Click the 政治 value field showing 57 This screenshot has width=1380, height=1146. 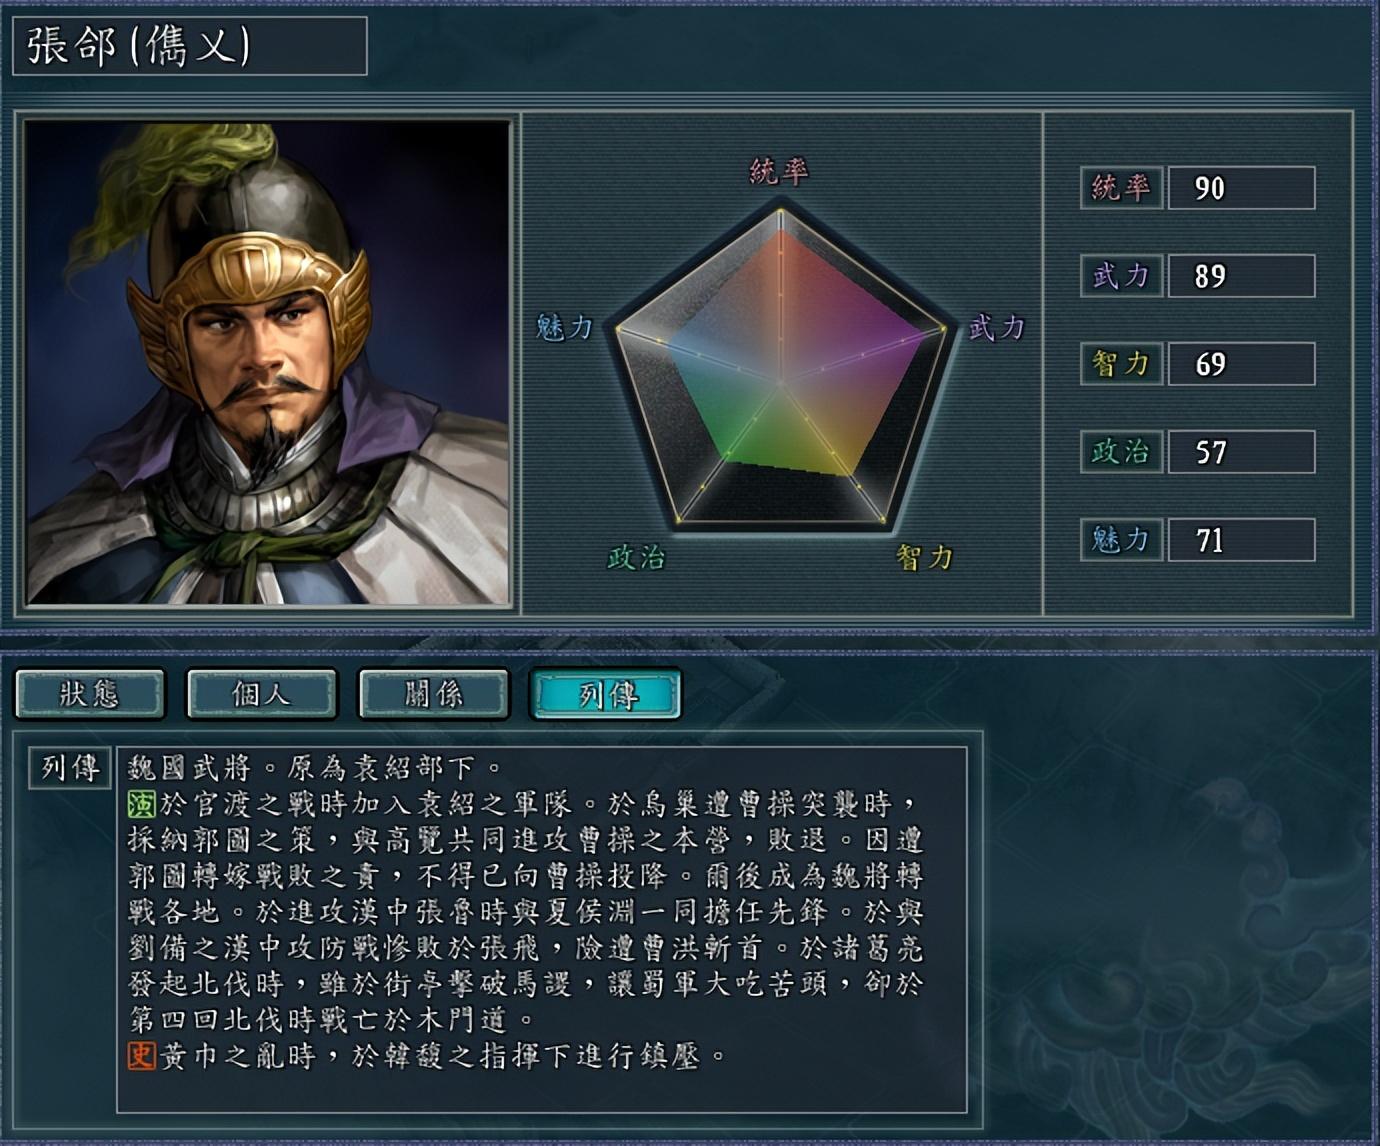[x=1240, y=452]
